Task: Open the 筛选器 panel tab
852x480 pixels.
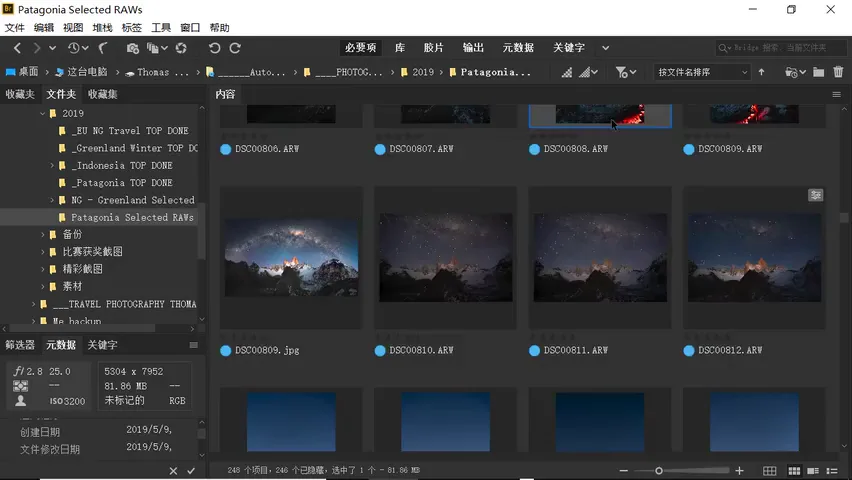Action: [20, 345]
